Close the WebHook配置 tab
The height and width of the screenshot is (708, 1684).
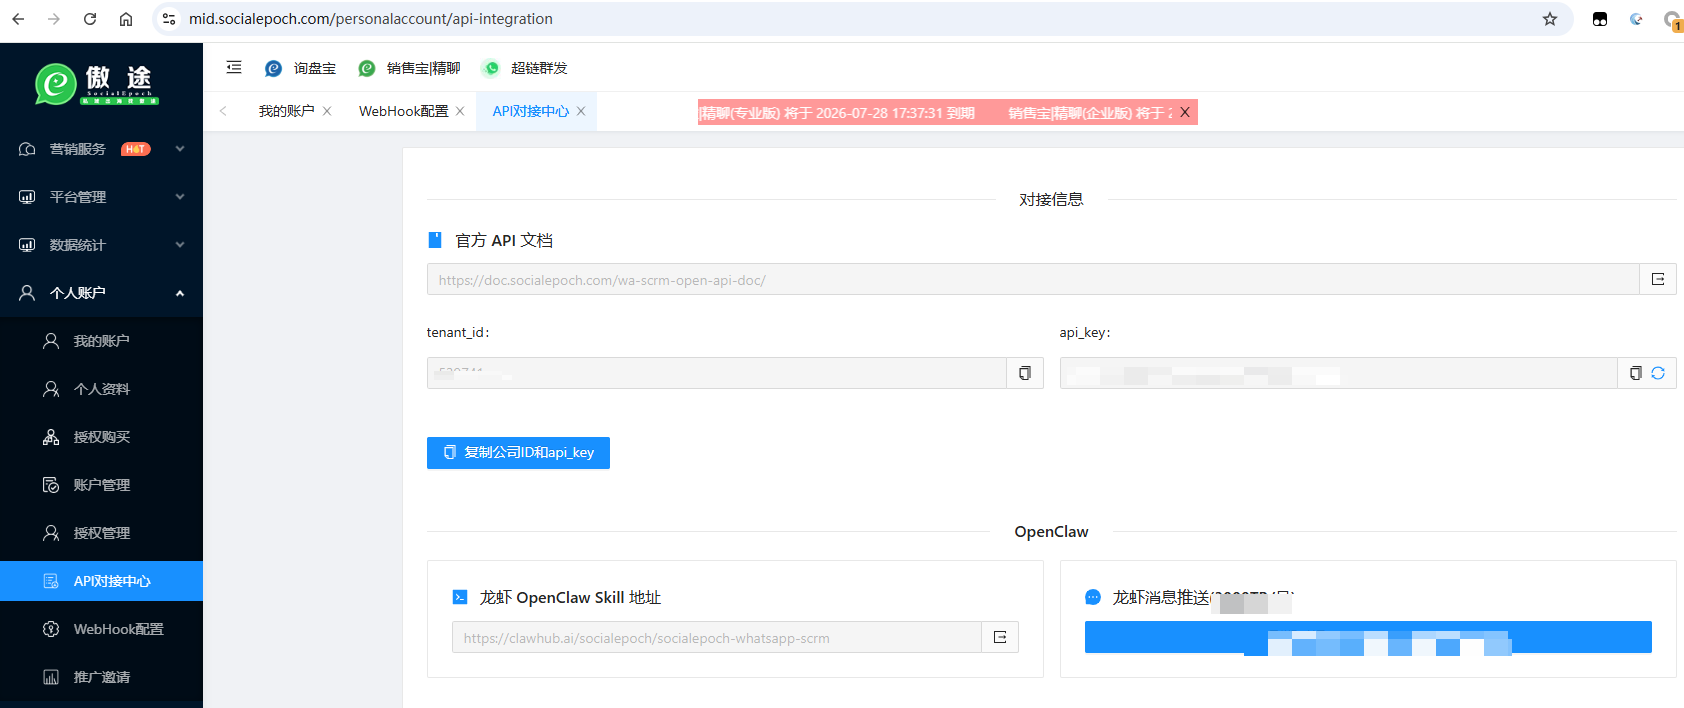tap(460, 111)
